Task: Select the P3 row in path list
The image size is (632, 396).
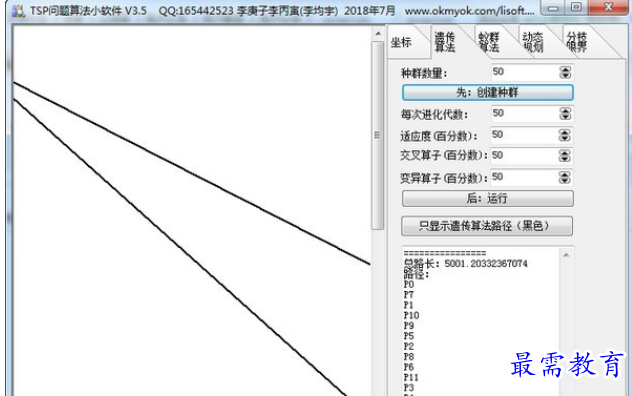Action: click(409, 388)
